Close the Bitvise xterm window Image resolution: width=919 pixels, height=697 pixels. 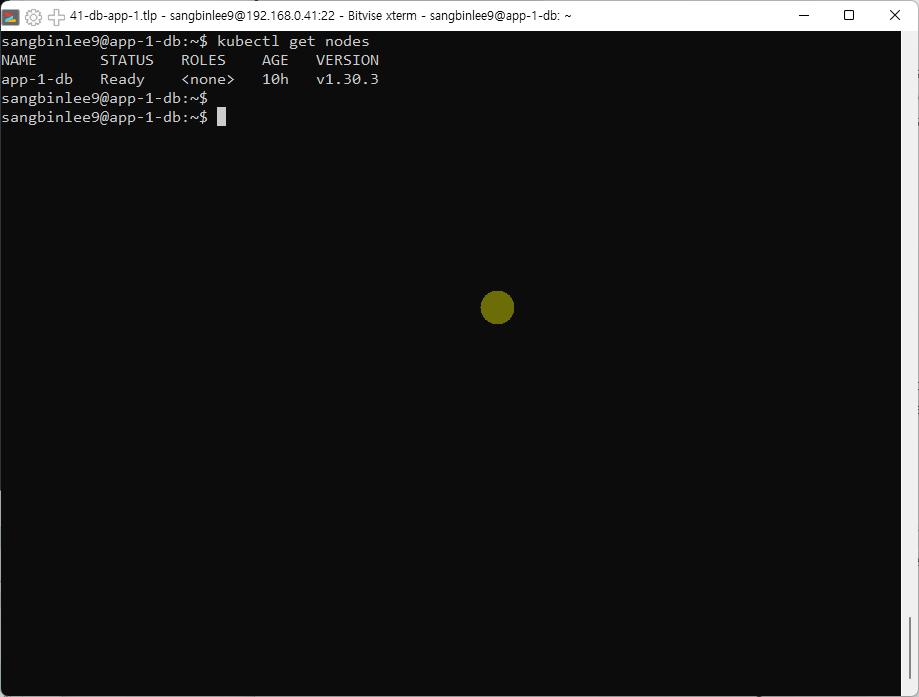(x=894, y=15)
